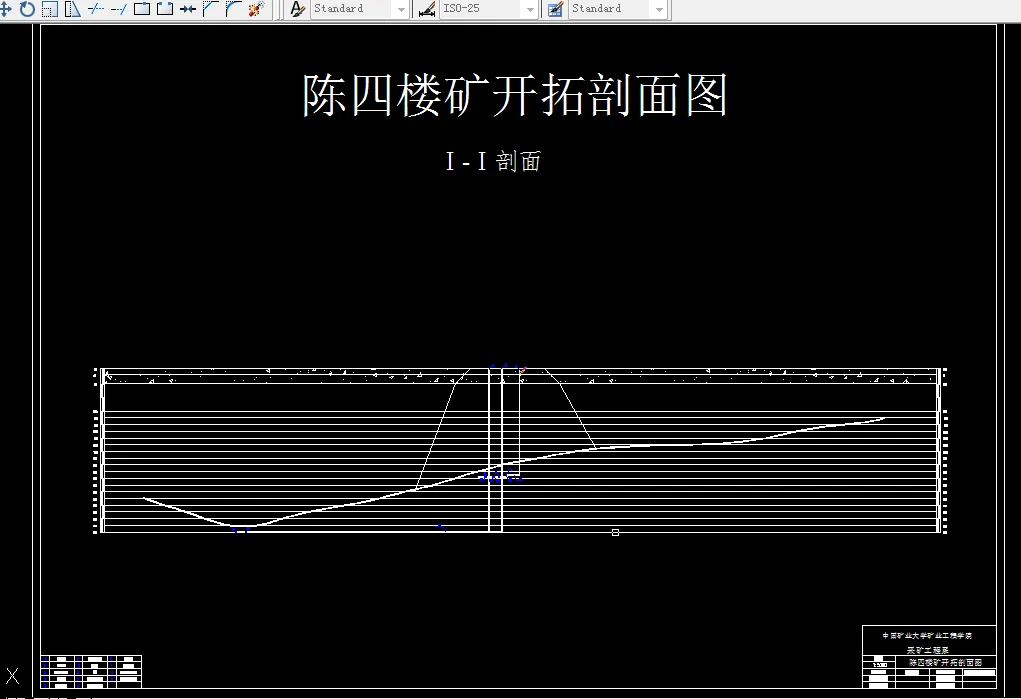Click the UCS icon at bottom left

pyautogui.click(x=12, y=676)
